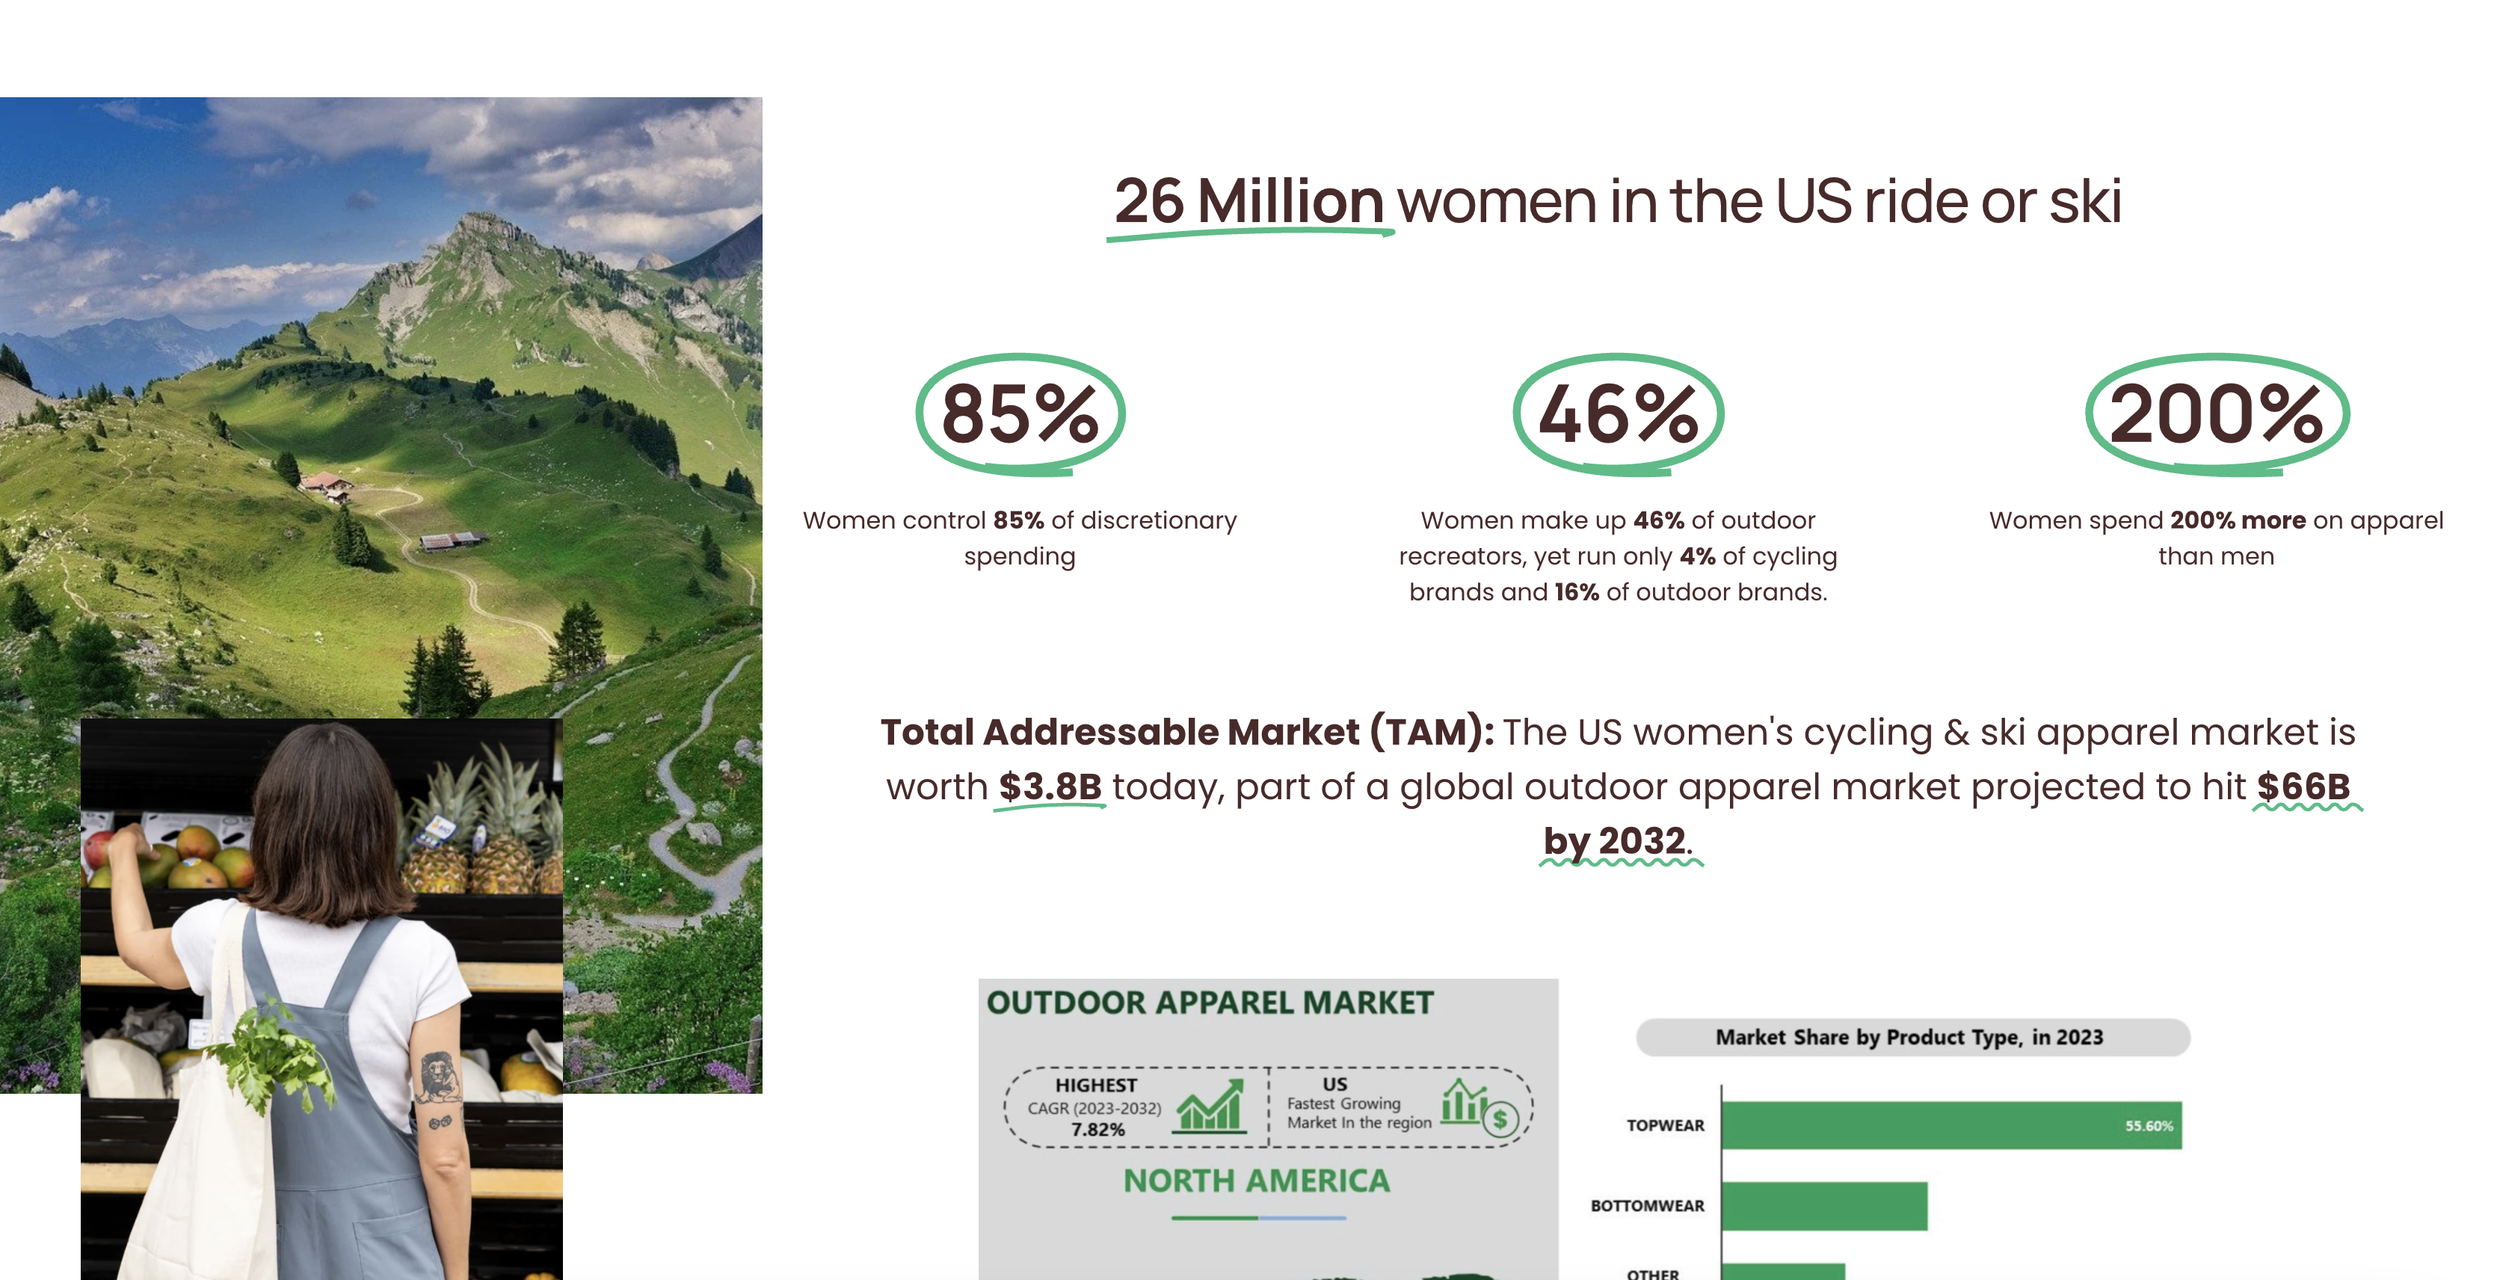Screen dimensions: 2500x1280
Task: Select the underlined 26 Million heading text
Action: click(1248, 202)
